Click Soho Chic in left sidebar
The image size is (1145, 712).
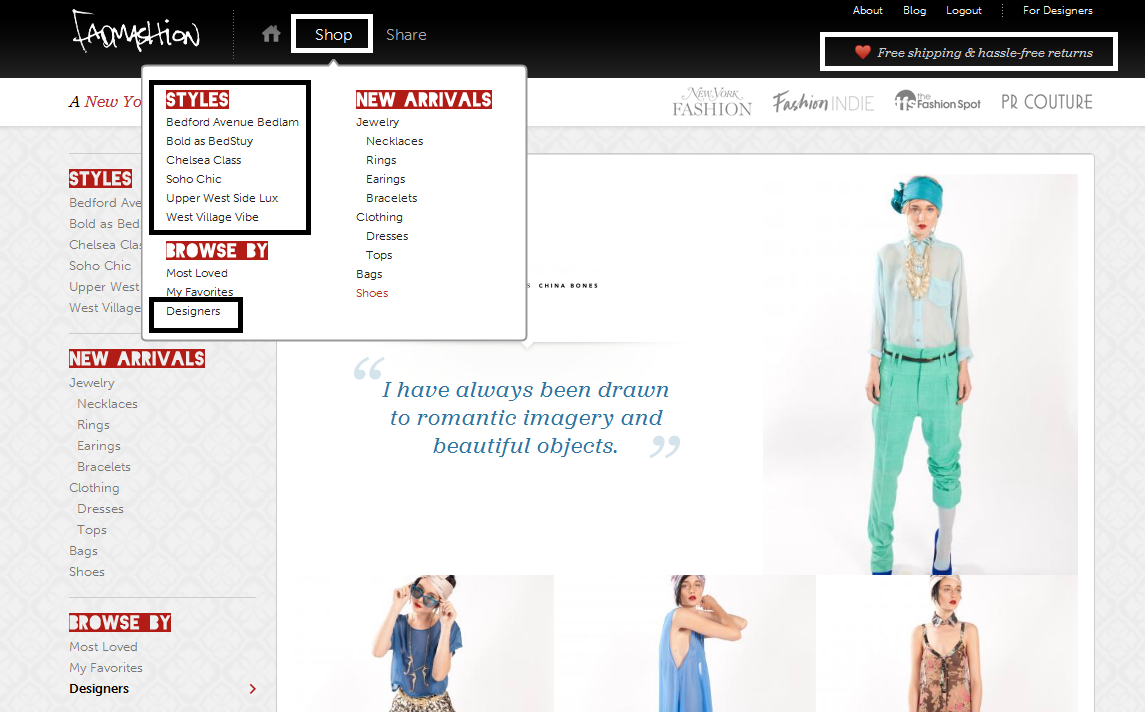point(100,266)
